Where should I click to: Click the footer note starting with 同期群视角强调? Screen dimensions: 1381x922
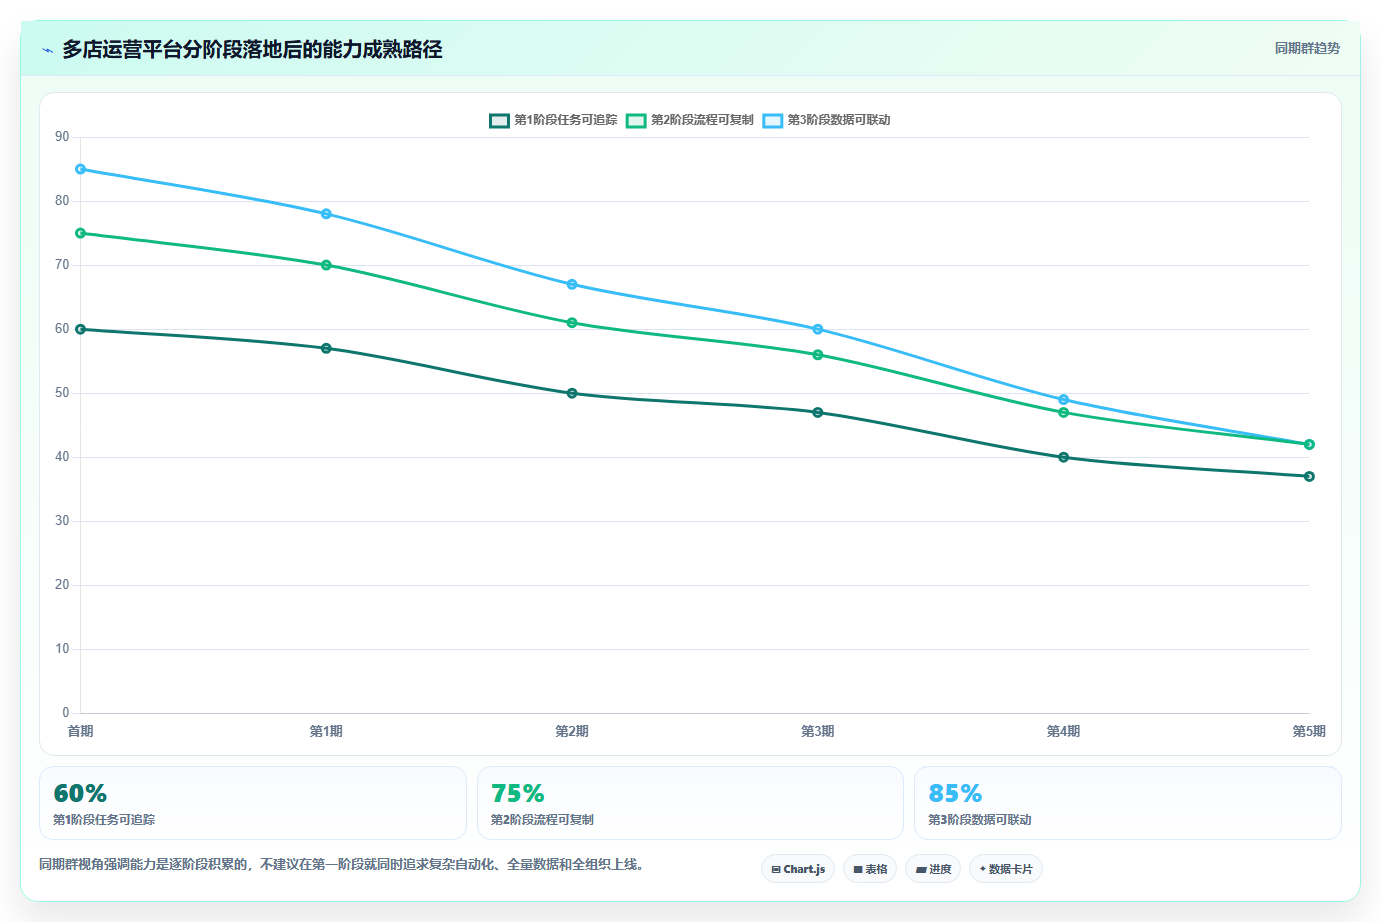(341, 864)
